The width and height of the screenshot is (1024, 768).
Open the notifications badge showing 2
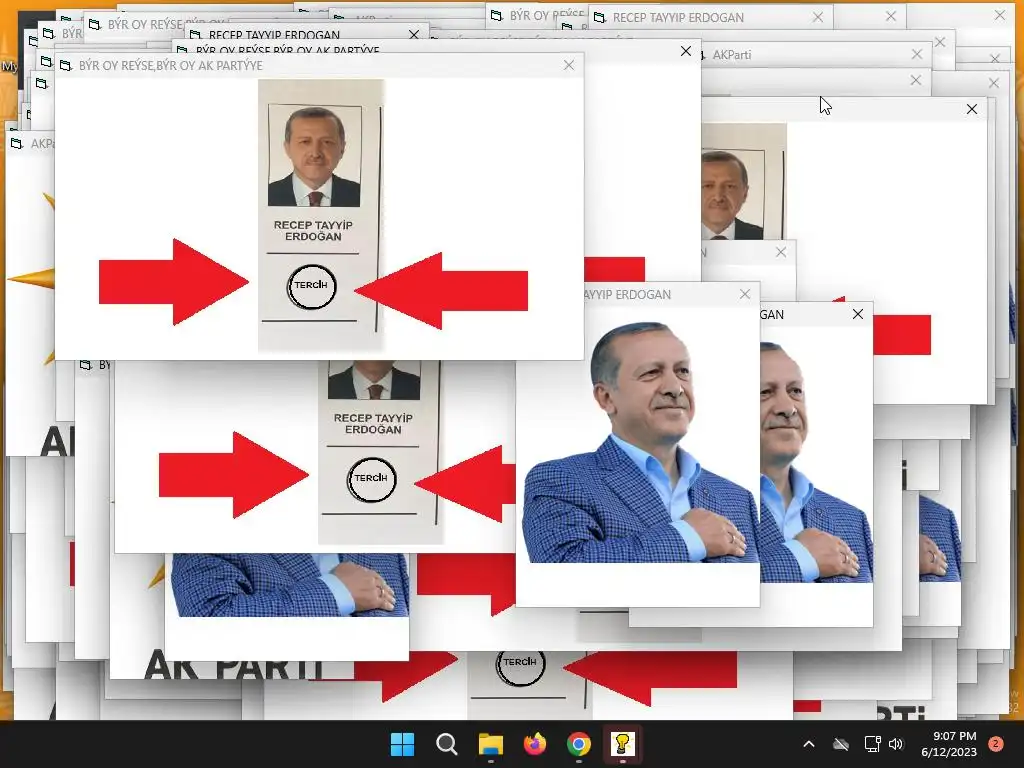996,744
